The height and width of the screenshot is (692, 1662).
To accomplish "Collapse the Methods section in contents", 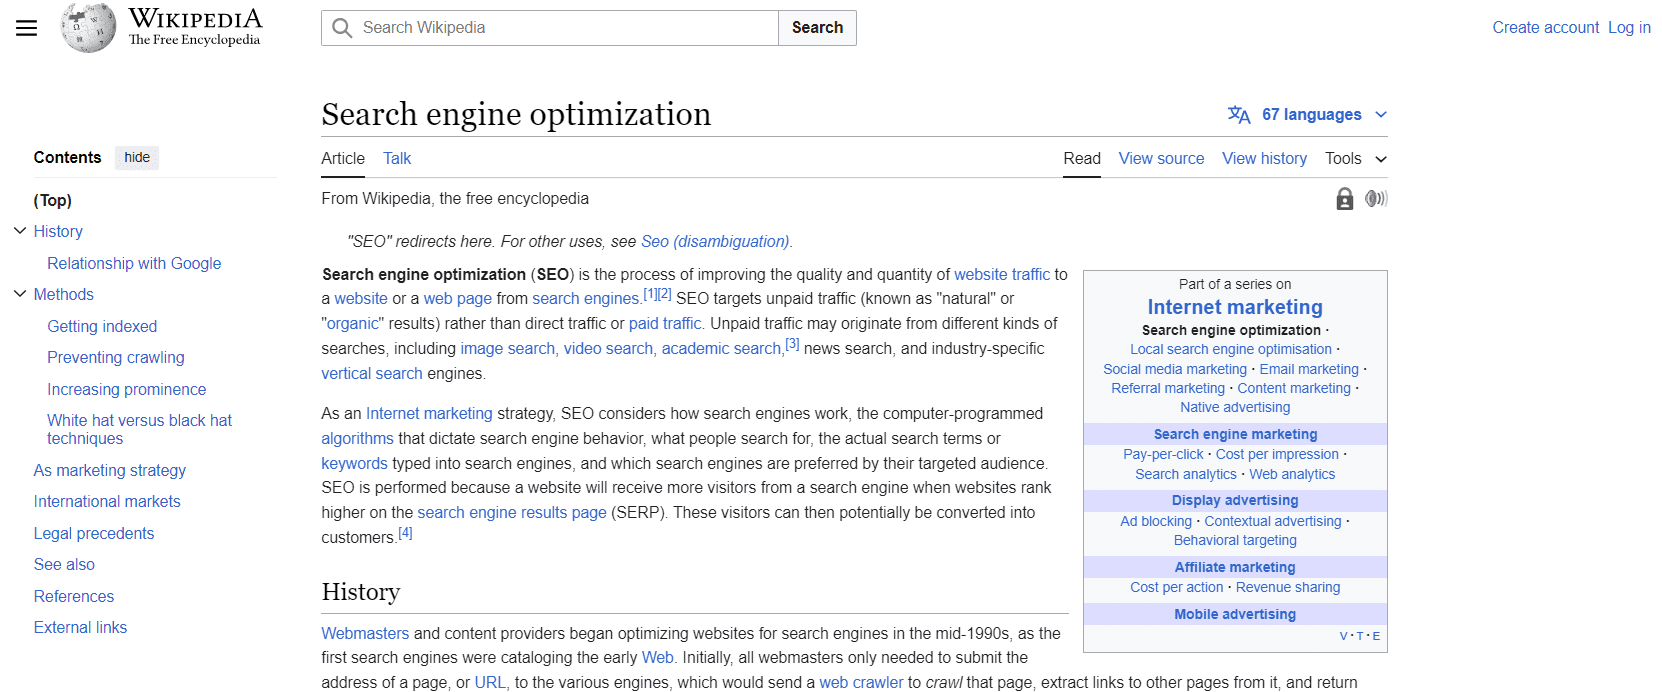I will (x=20, y=294).
